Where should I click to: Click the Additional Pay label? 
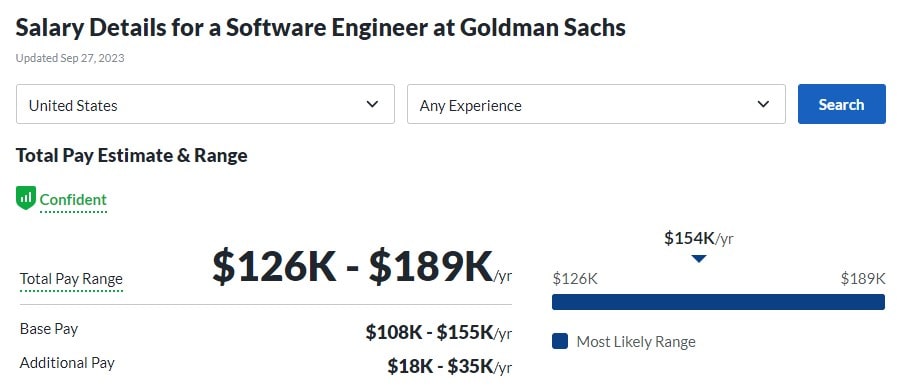(x=67, y=363)
